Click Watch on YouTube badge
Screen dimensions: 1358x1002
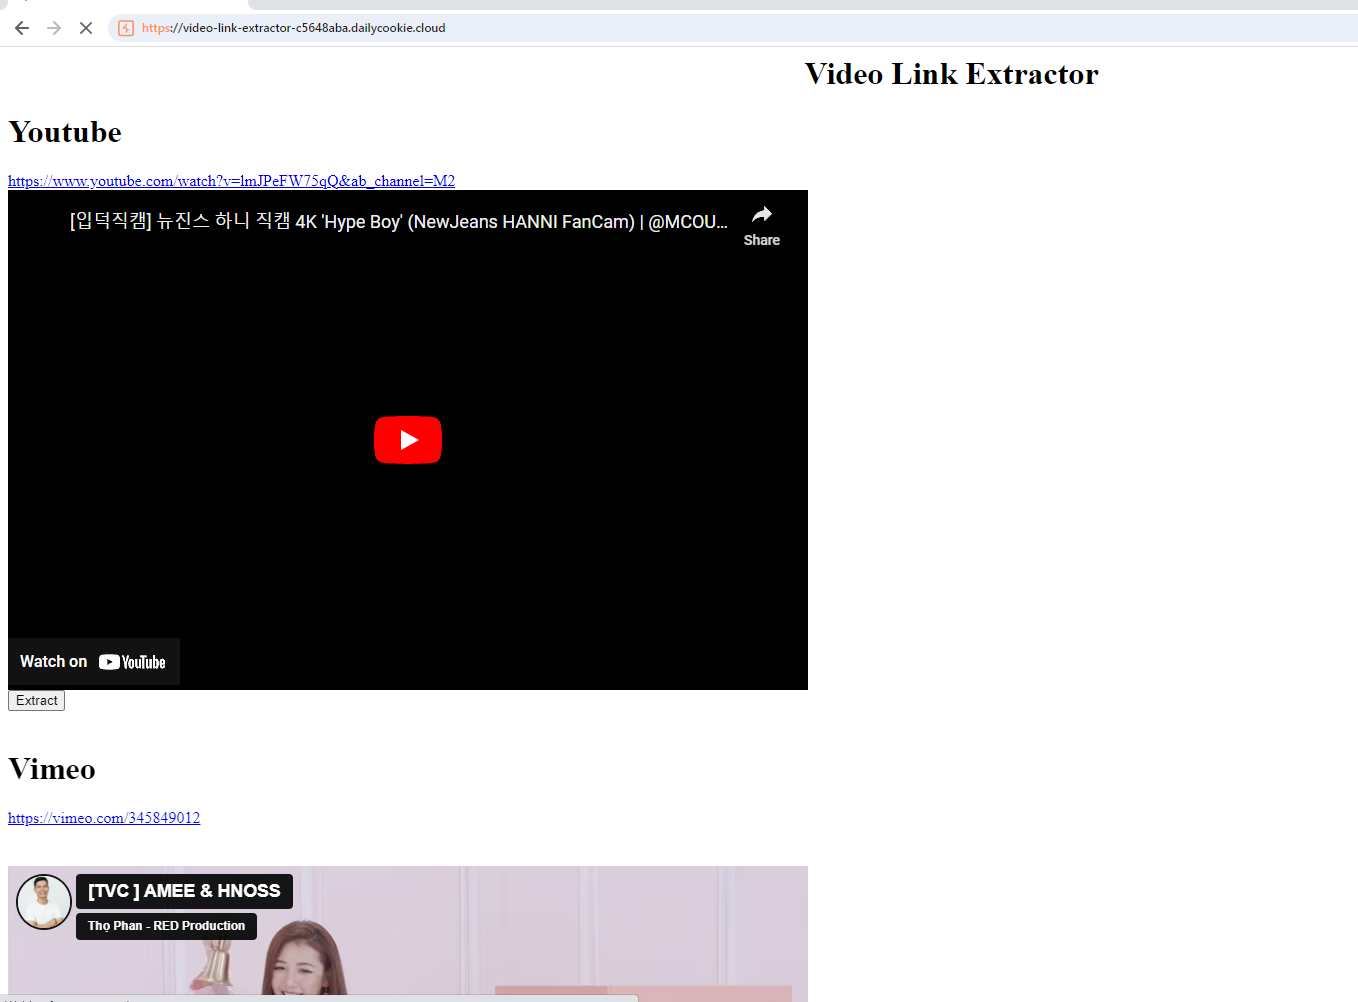[x=94, y=662]
